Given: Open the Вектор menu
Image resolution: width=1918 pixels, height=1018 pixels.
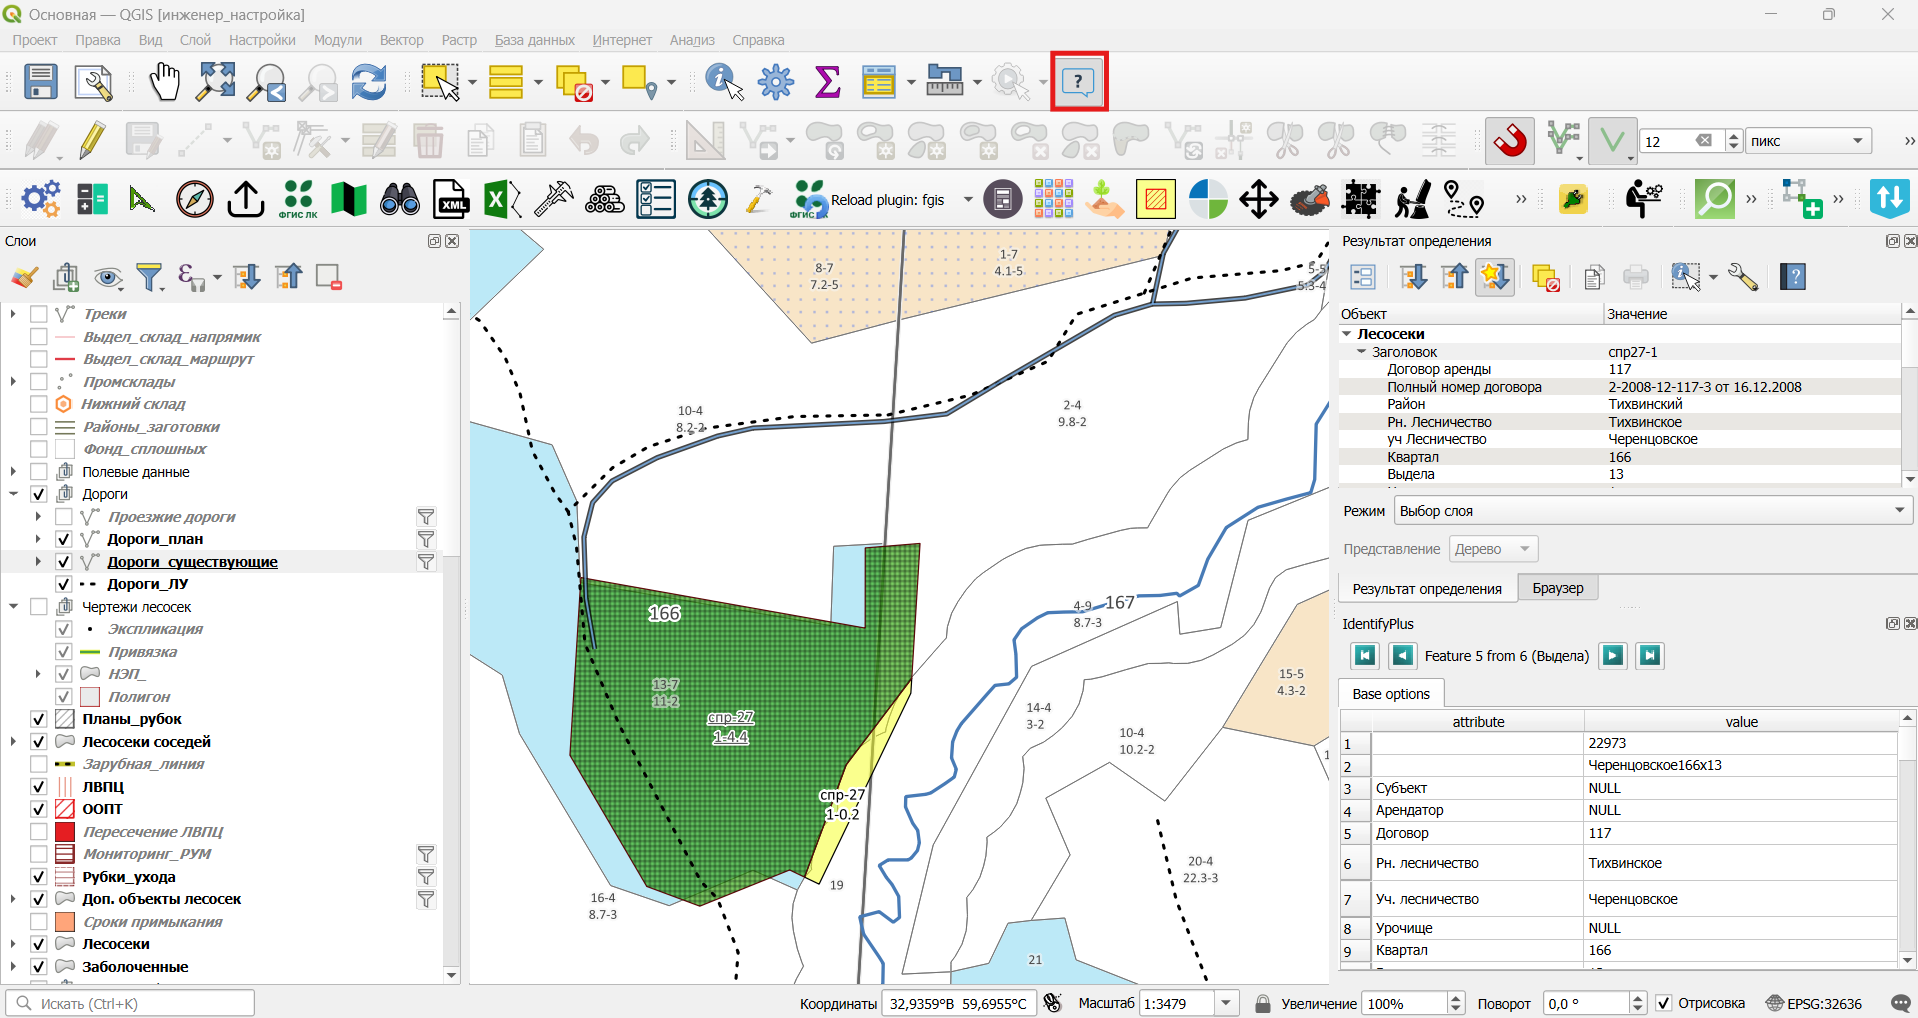Looking at the screenshot, I should [401, 40].
